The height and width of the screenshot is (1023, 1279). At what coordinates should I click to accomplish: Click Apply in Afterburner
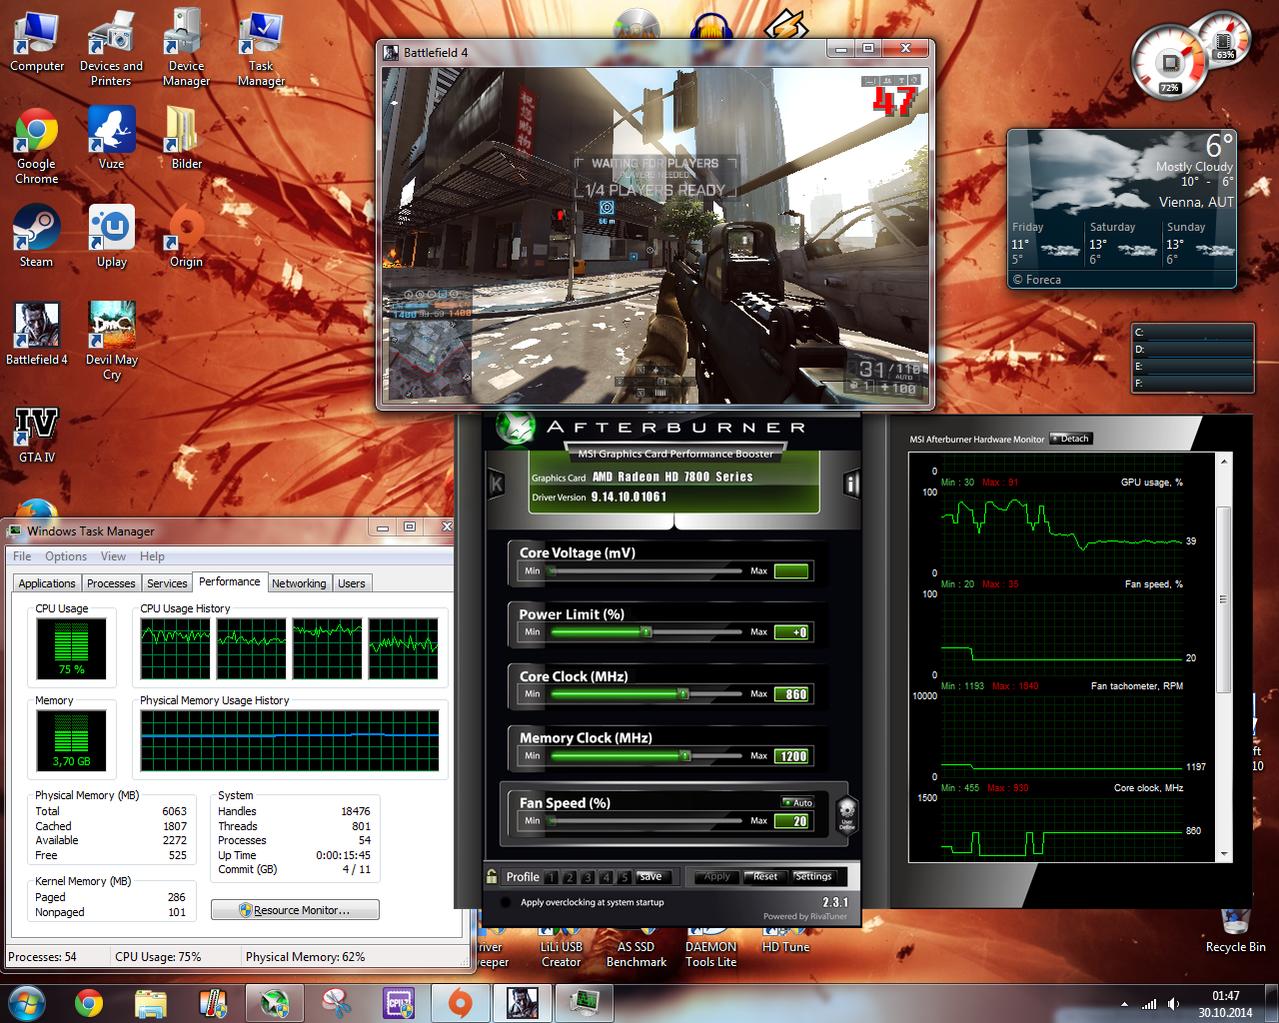[x=717, y=876]
